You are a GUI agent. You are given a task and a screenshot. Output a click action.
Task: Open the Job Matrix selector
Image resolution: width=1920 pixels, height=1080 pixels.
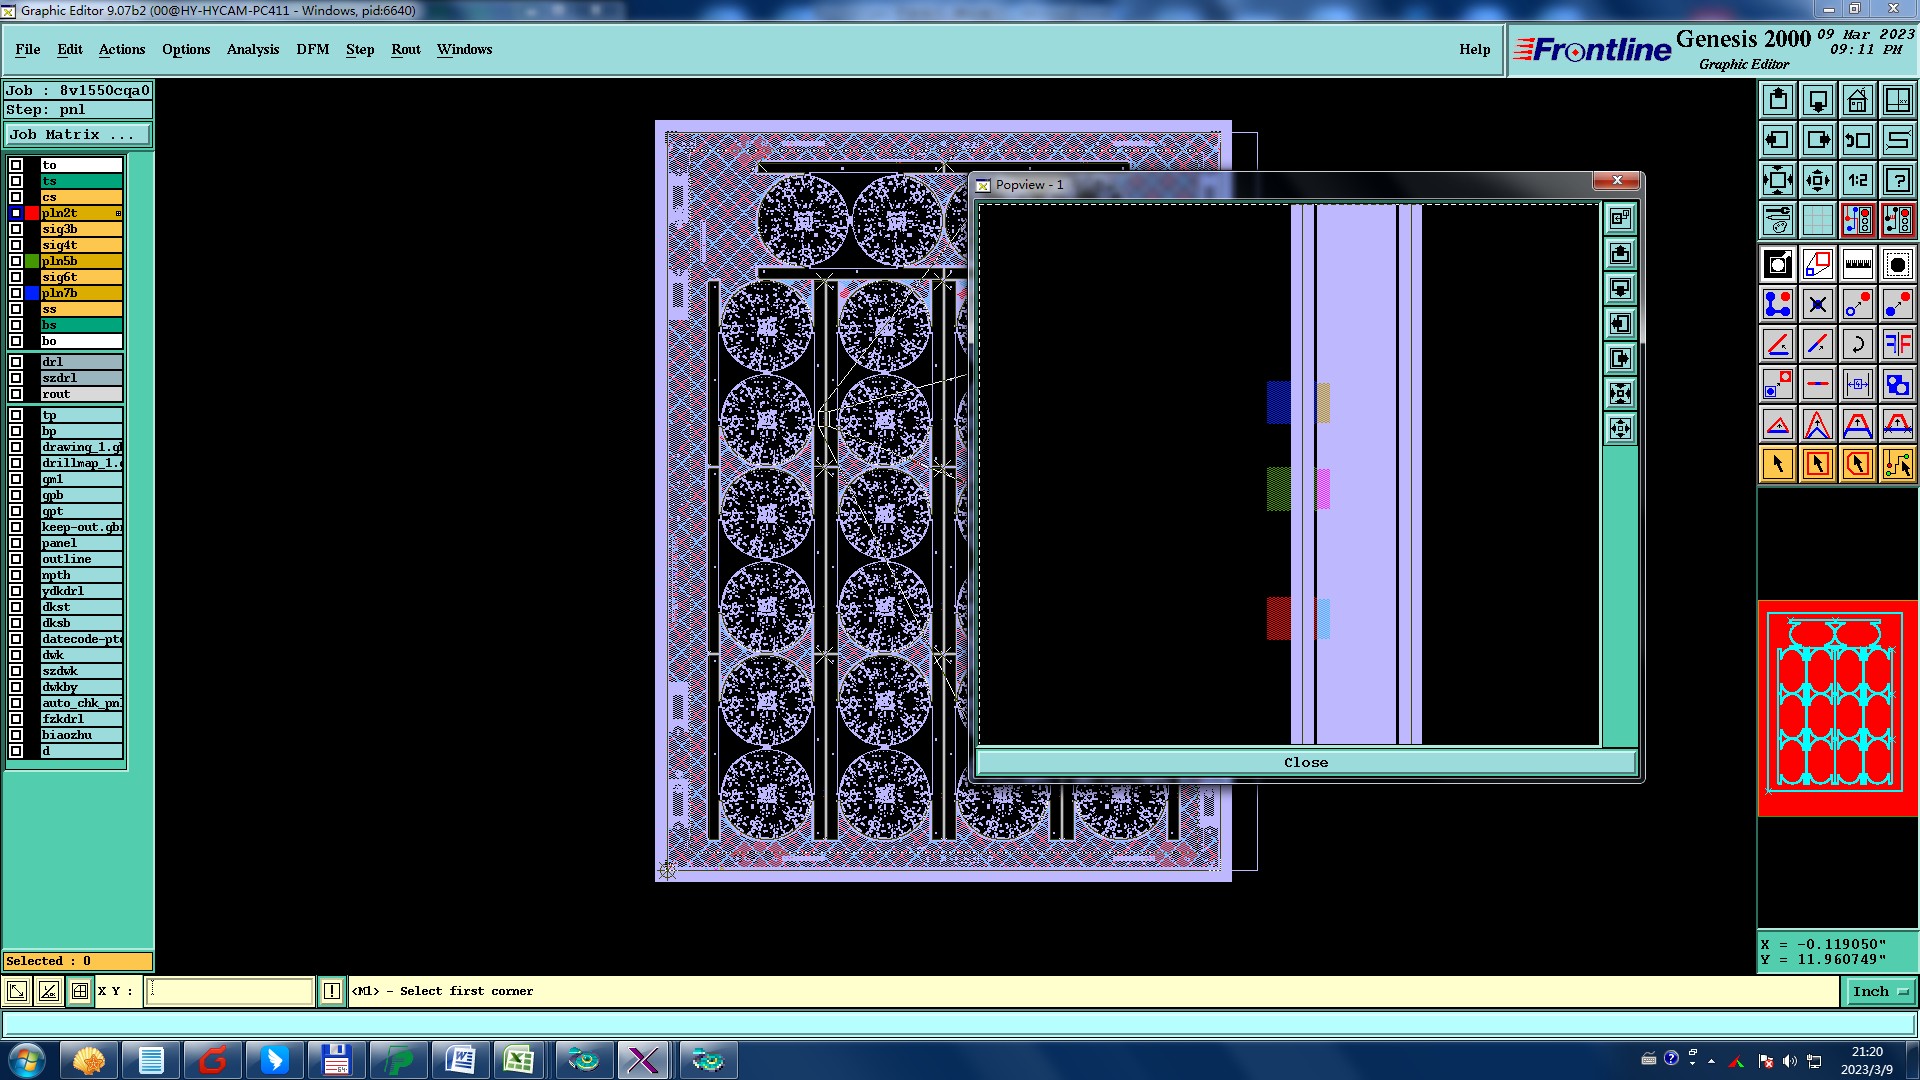78,134
